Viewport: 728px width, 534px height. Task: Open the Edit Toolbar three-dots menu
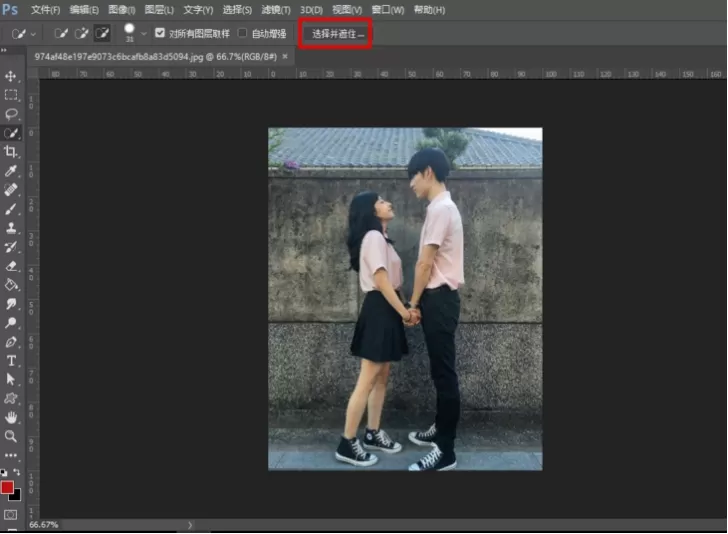[11, 456]
